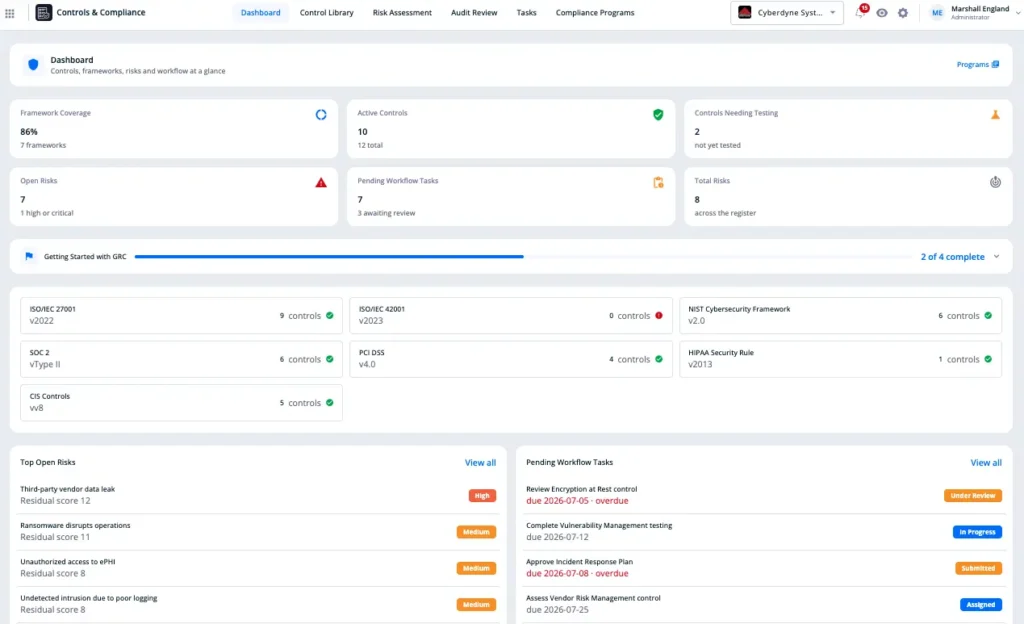The image size is (1024, 624).
Task: Open the Open Risks summary card
Action: [174, 196]
